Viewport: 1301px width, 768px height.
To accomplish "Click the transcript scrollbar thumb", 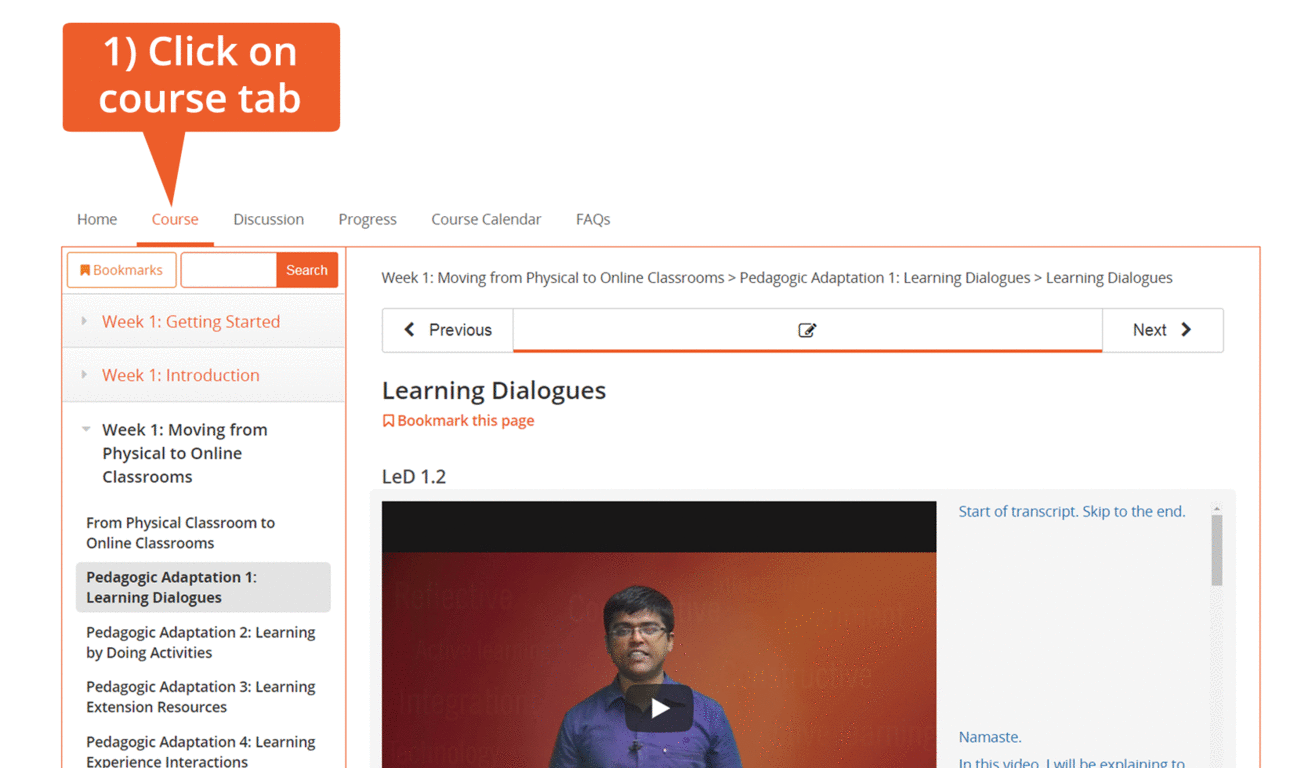I will tap(1217, 550).
